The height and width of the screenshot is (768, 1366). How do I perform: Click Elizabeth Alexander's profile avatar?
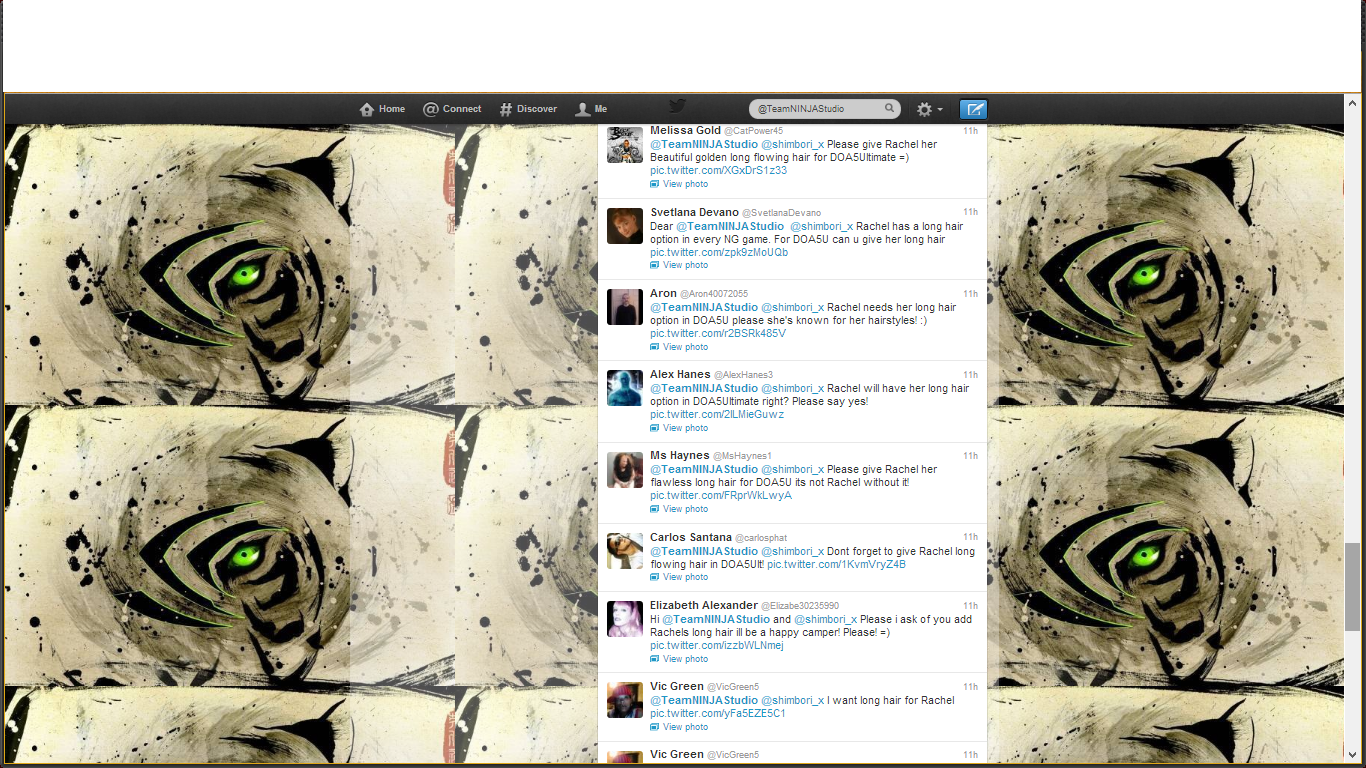point(625,619)
